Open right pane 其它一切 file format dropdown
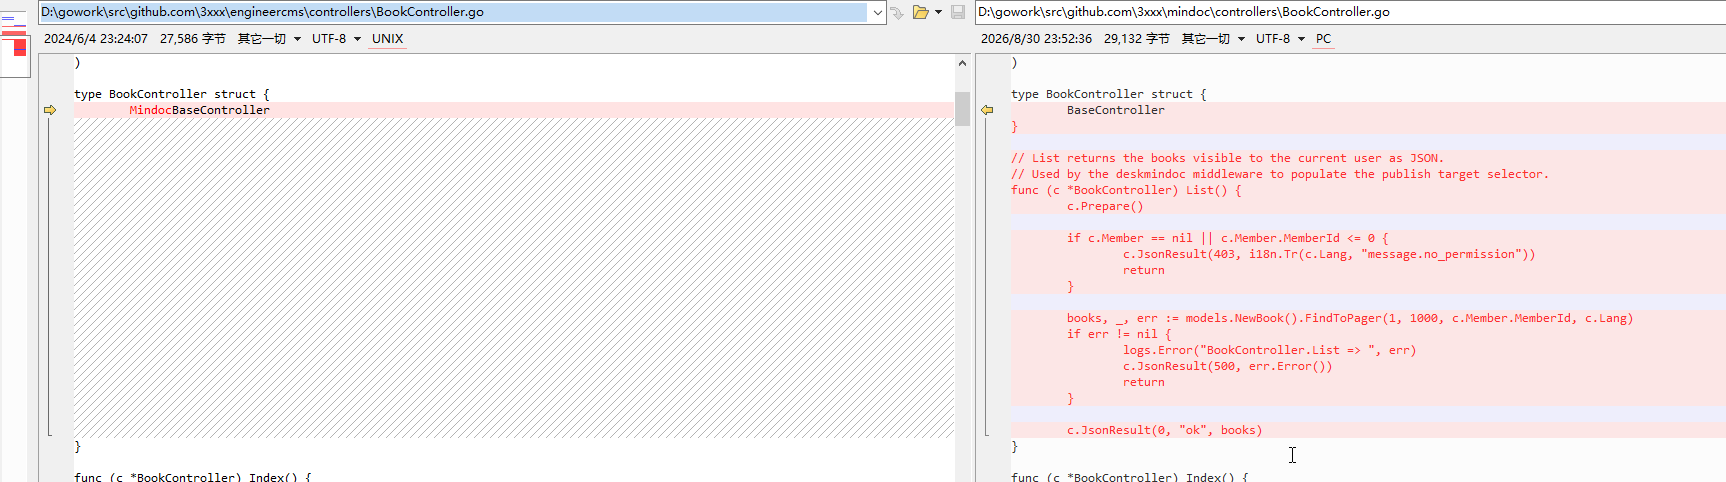Image resolution: width=1726 pixels, height=482 pixels. (x=1213, y=39)
